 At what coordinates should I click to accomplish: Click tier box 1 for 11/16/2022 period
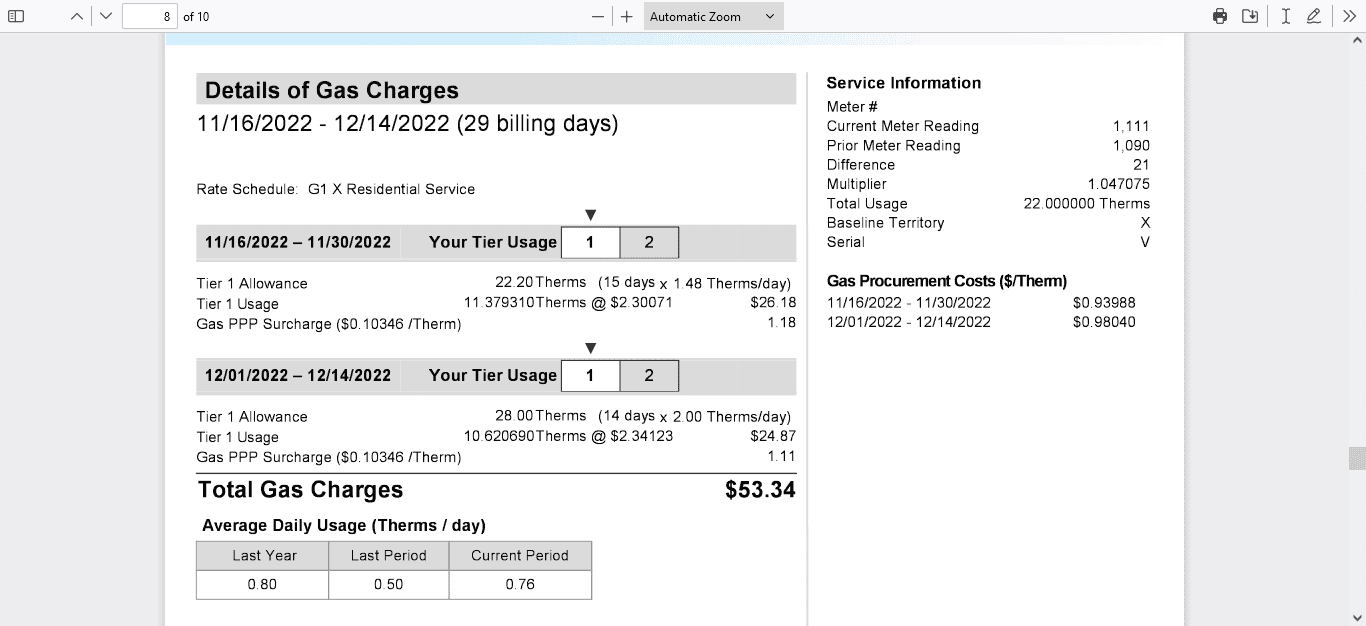pos(590,242)
